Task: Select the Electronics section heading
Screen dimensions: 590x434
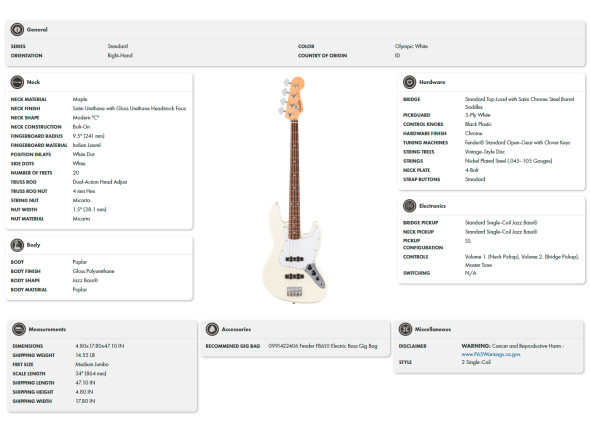Action: pos(432,206)
